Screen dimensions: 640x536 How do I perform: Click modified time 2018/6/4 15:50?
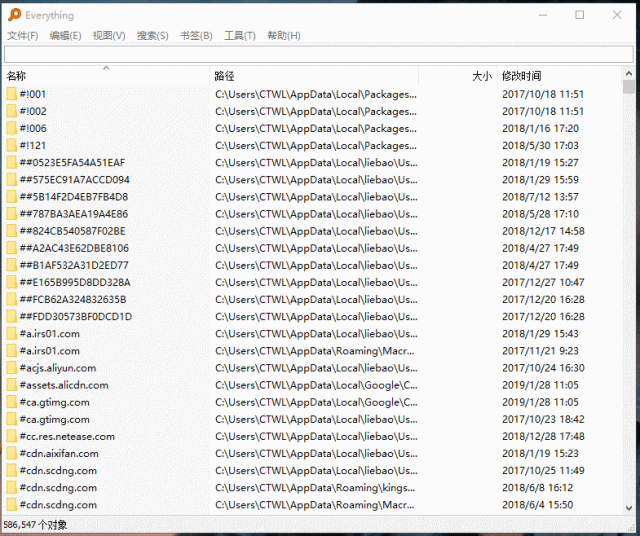click(538, 505)
